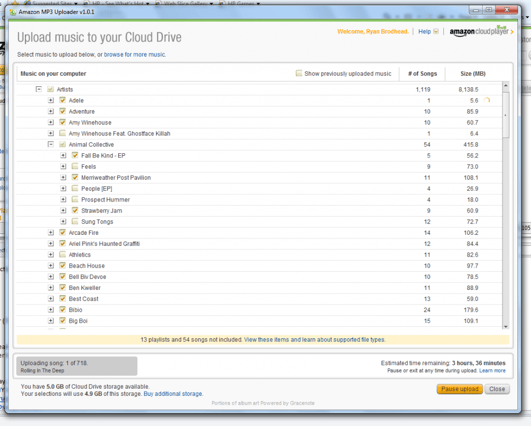Uncheck the Amy Winehouse checkbox
Image resolution: width=531 pixels, height=426 pixels.
(62, 122)
